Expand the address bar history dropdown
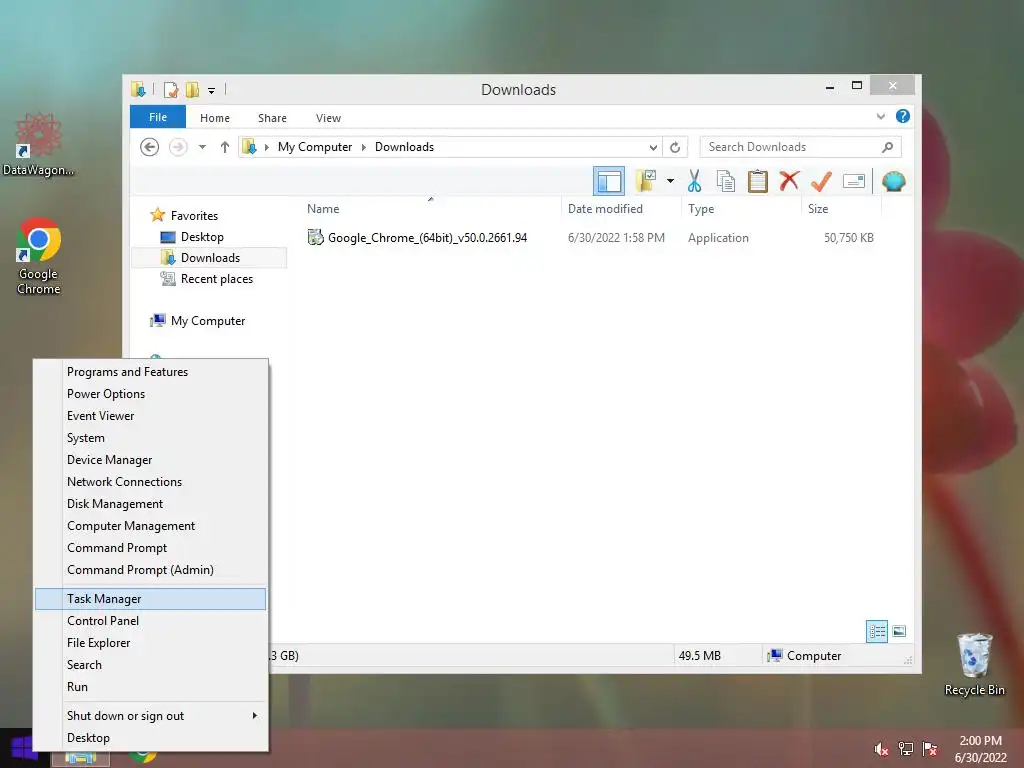This screenshot has height=768, width=1024. click(653, 147)
